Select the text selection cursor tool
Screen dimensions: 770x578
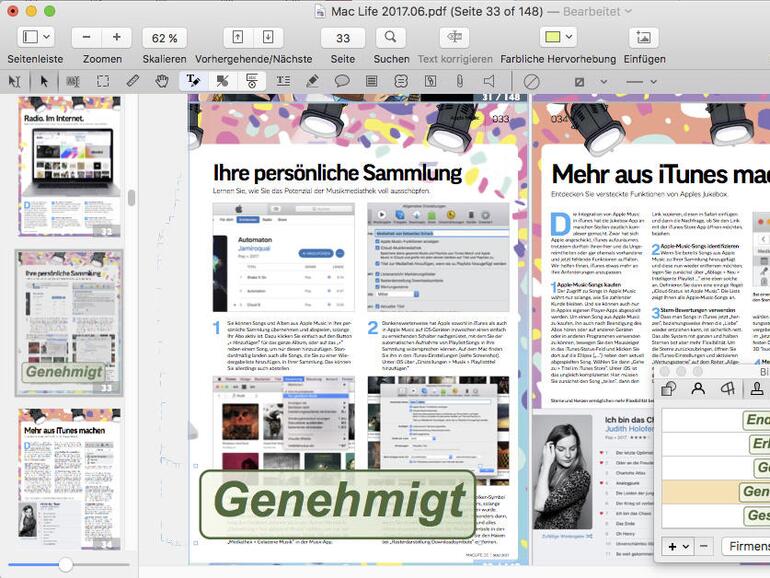tap(14, 81)
